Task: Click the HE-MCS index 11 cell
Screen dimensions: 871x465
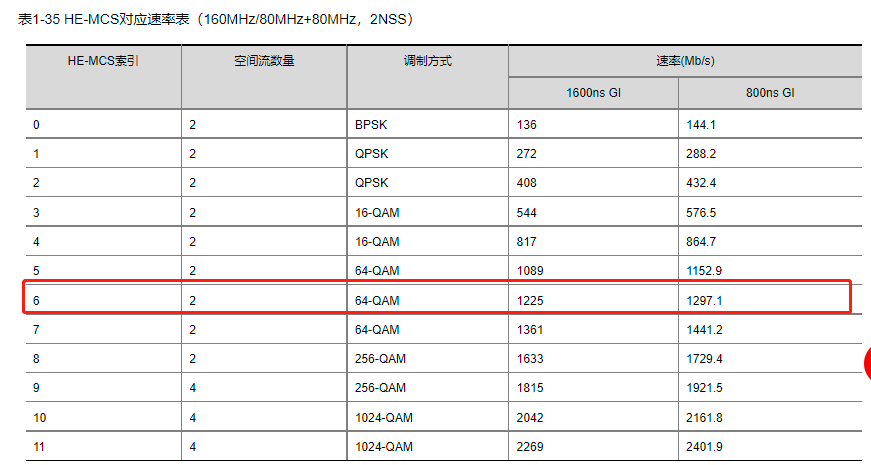Action: coord(39,446)
